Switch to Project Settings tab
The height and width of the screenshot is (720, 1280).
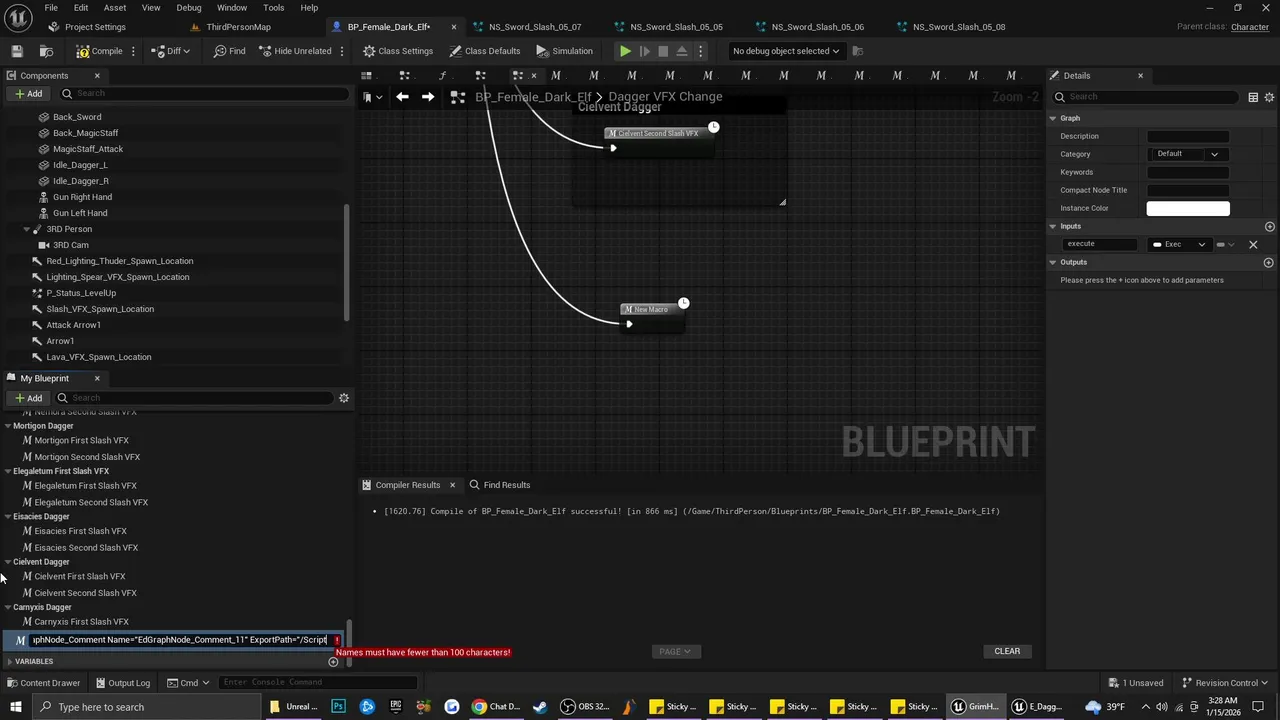pos(95,27)
